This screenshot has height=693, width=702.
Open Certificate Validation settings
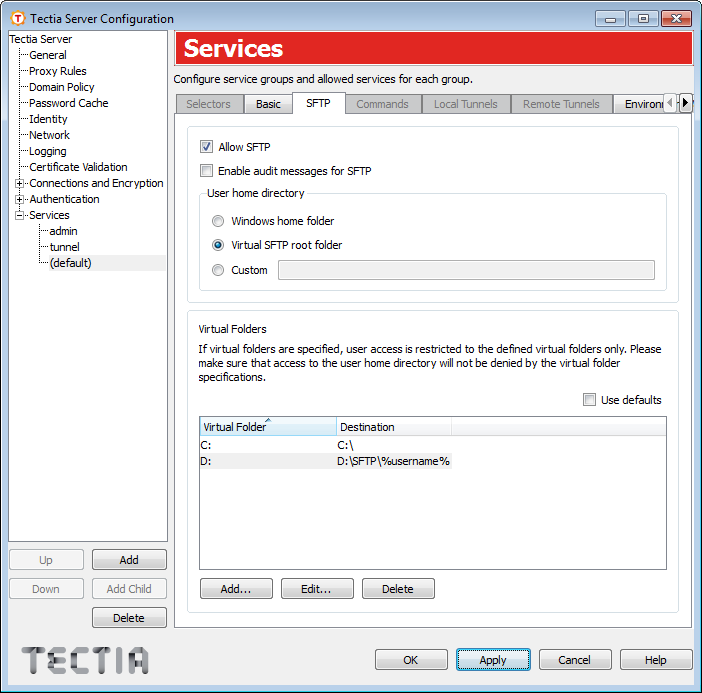(78, 167)
